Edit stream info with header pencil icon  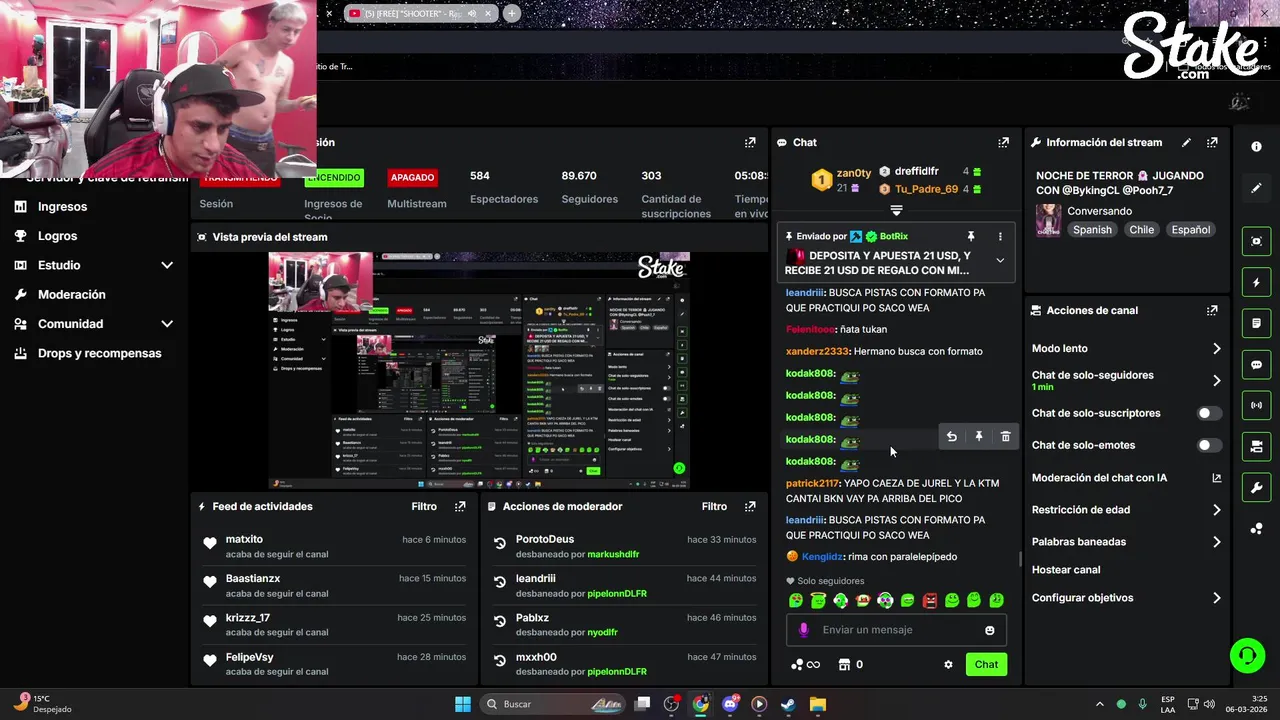pos(1186,143)
